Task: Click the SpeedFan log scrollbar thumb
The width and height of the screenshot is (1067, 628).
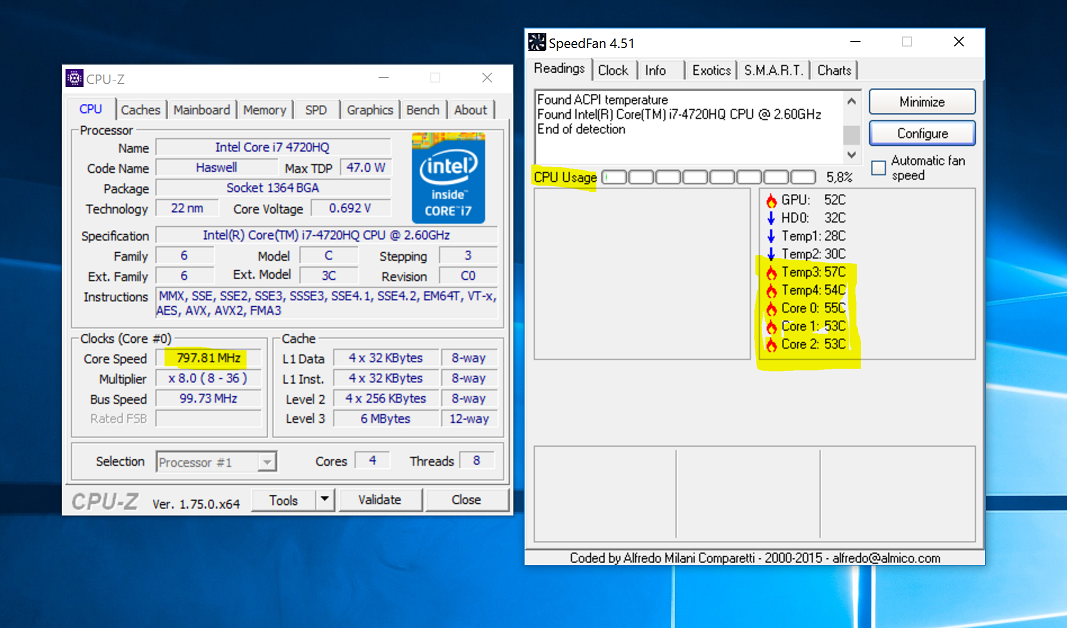Action: (851, 135)
